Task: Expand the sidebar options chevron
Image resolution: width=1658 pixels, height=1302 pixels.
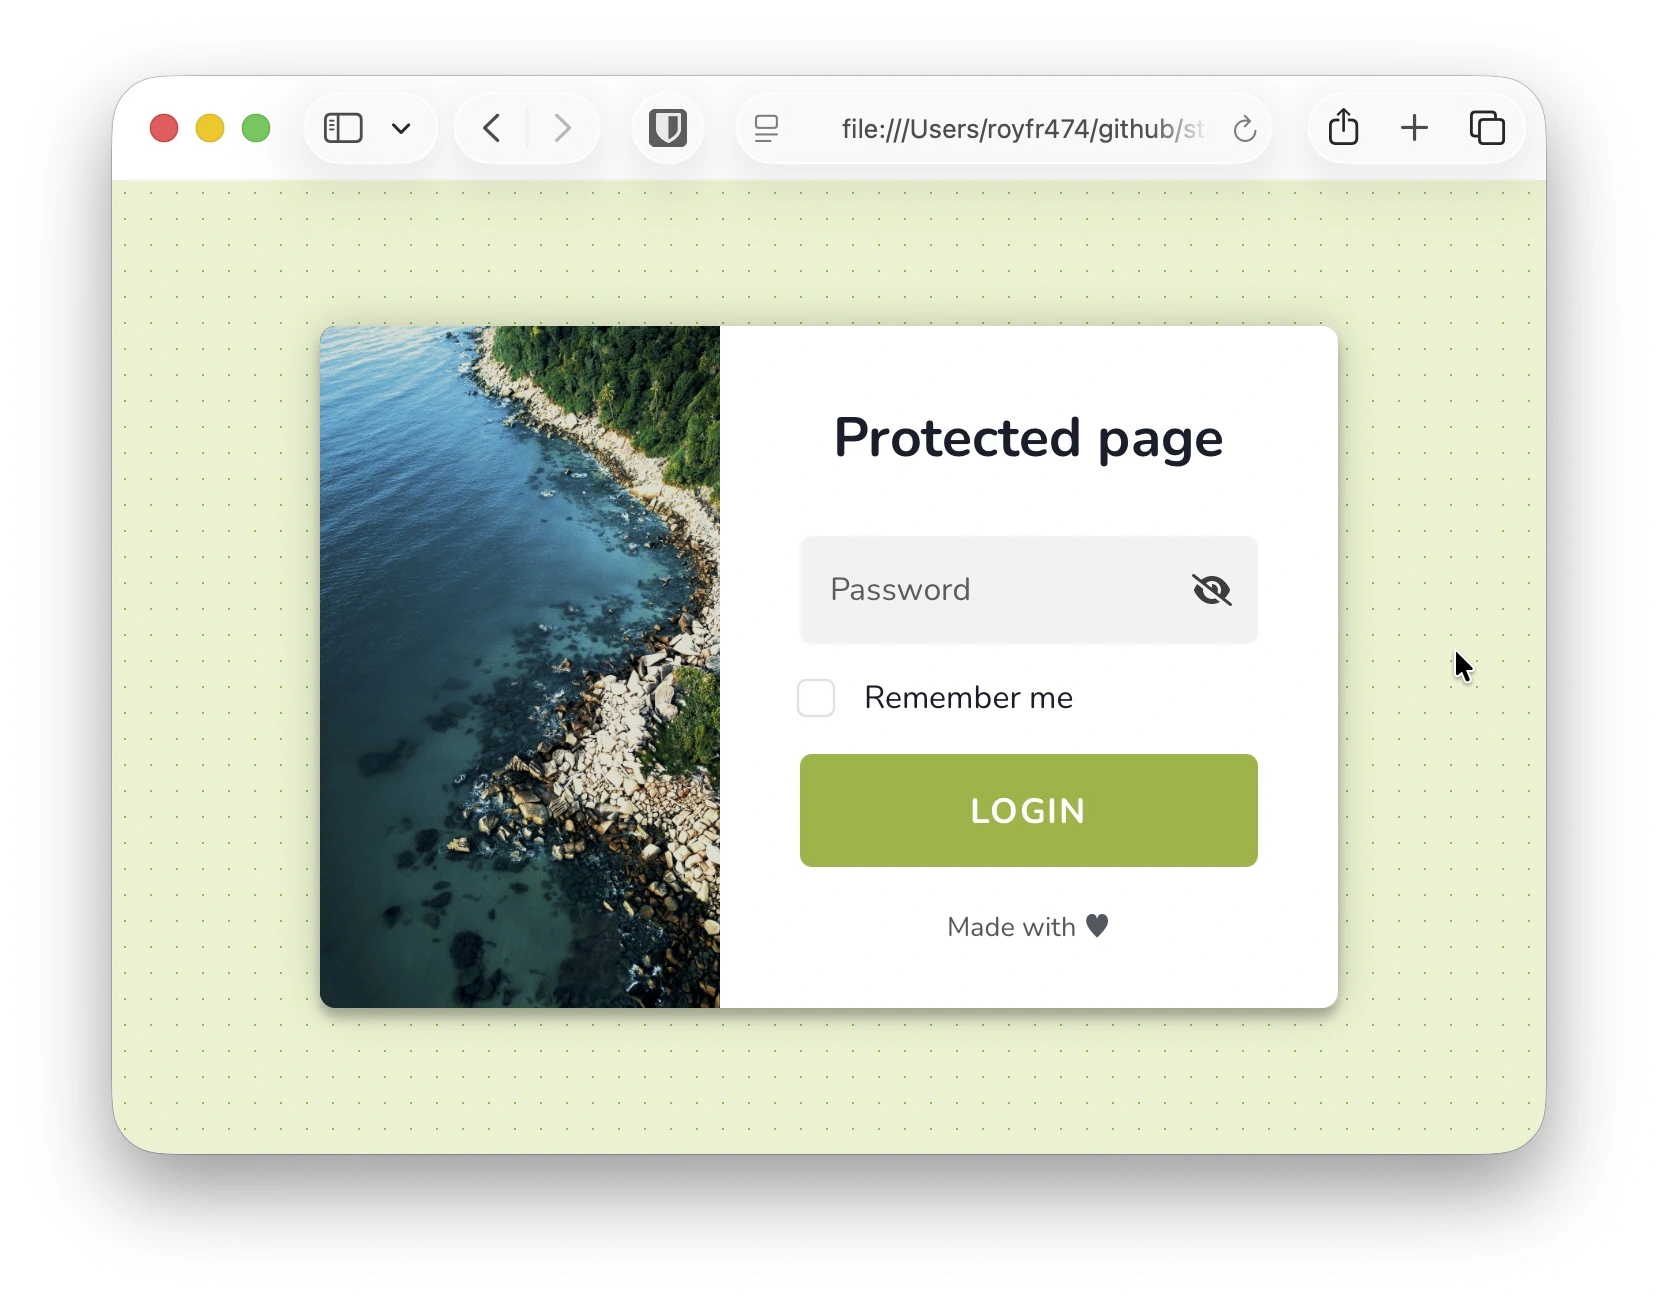Action: pos(401,128)
